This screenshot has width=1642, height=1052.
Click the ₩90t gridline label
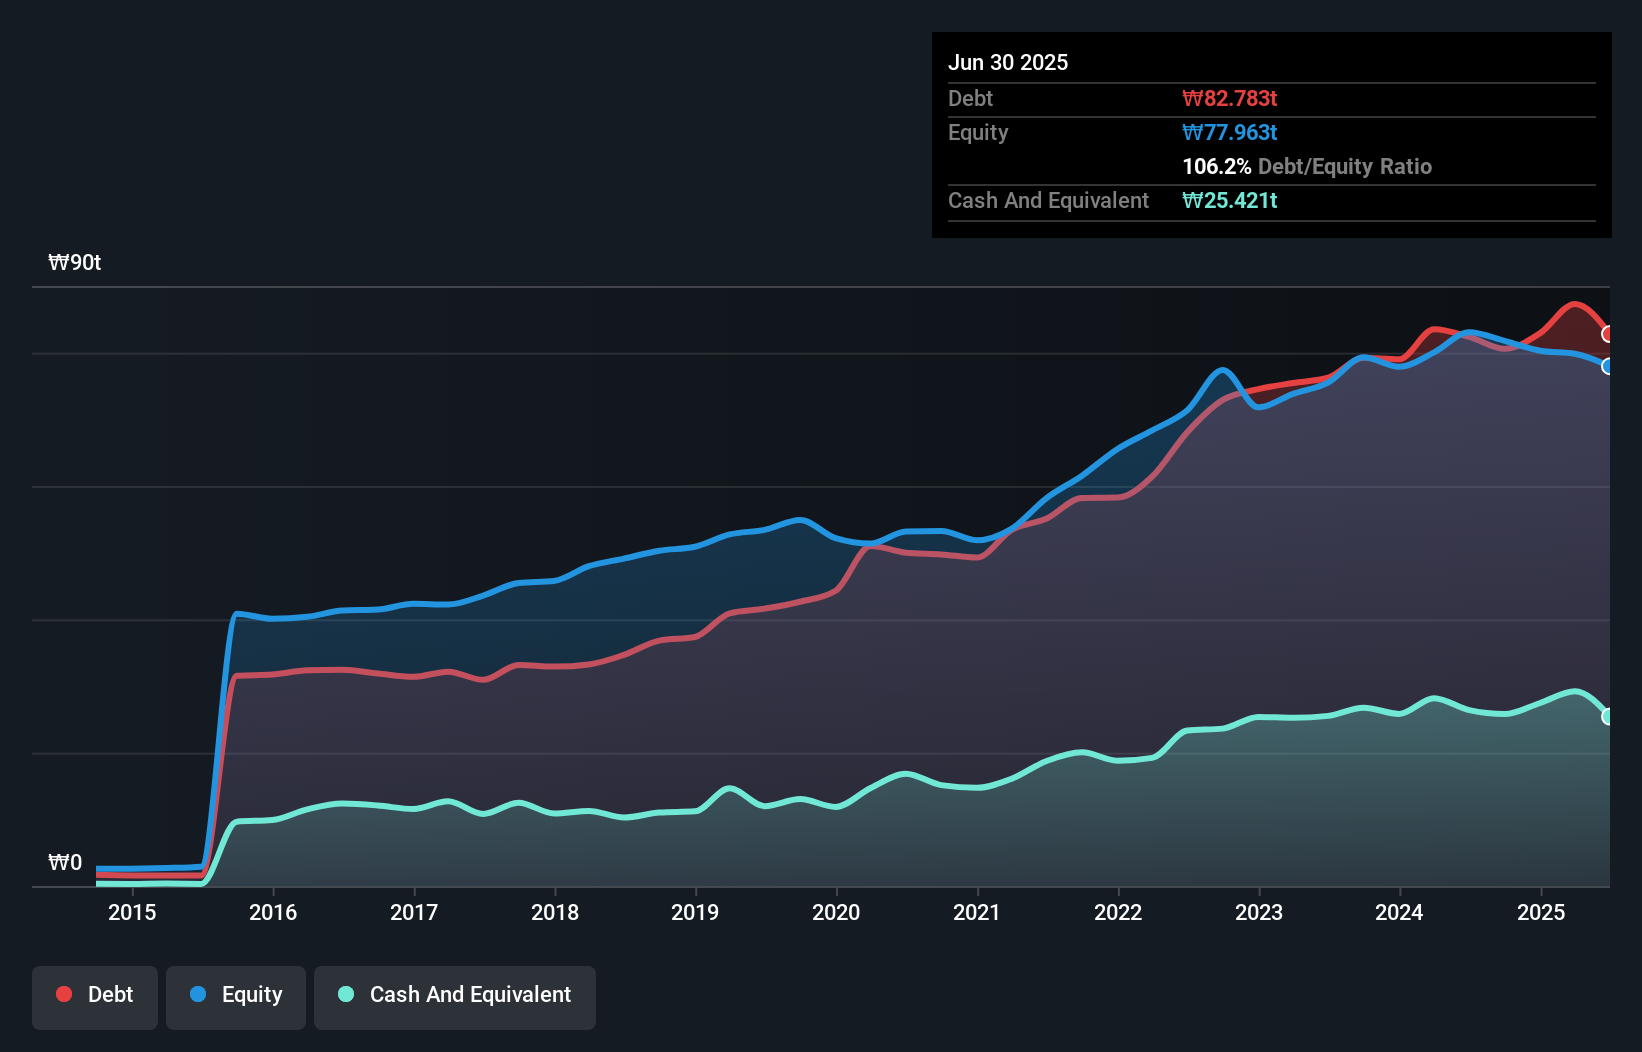point(75,262)
